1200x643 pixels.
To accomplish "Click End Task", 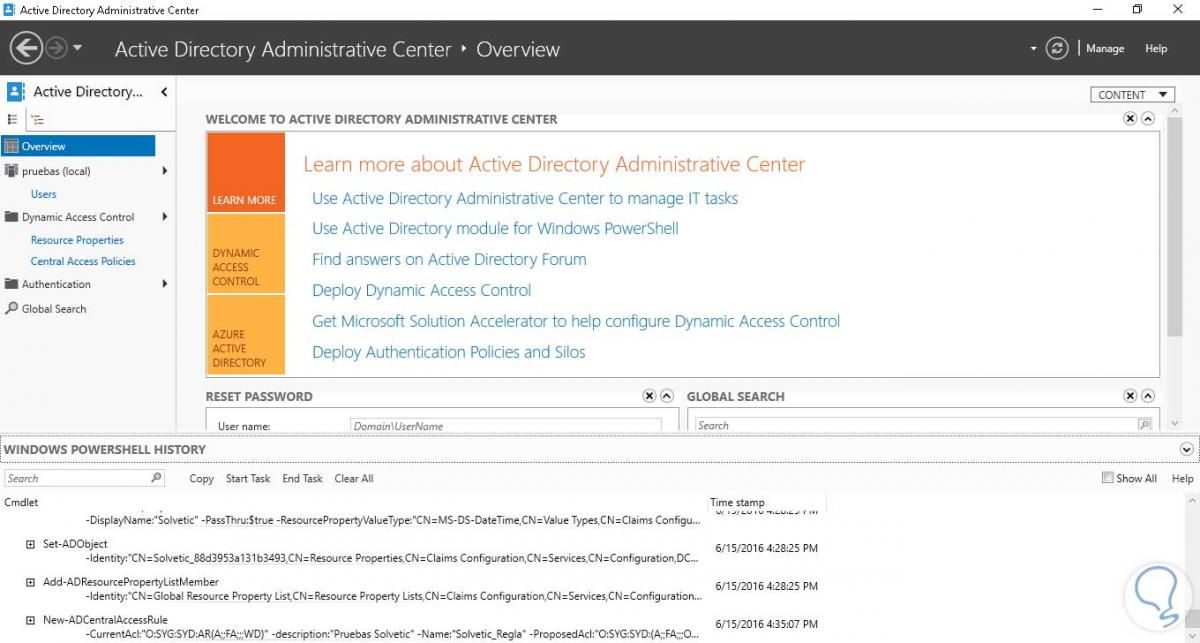I will click(302, 478).
